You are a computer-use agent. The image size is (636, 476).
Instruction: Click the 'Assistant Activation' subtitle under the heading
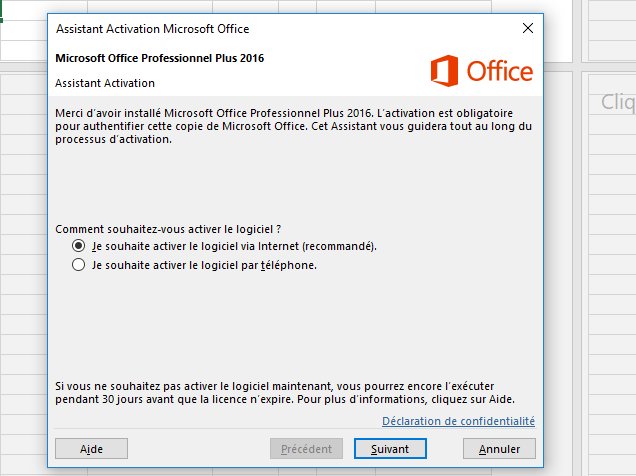(105, 83)
